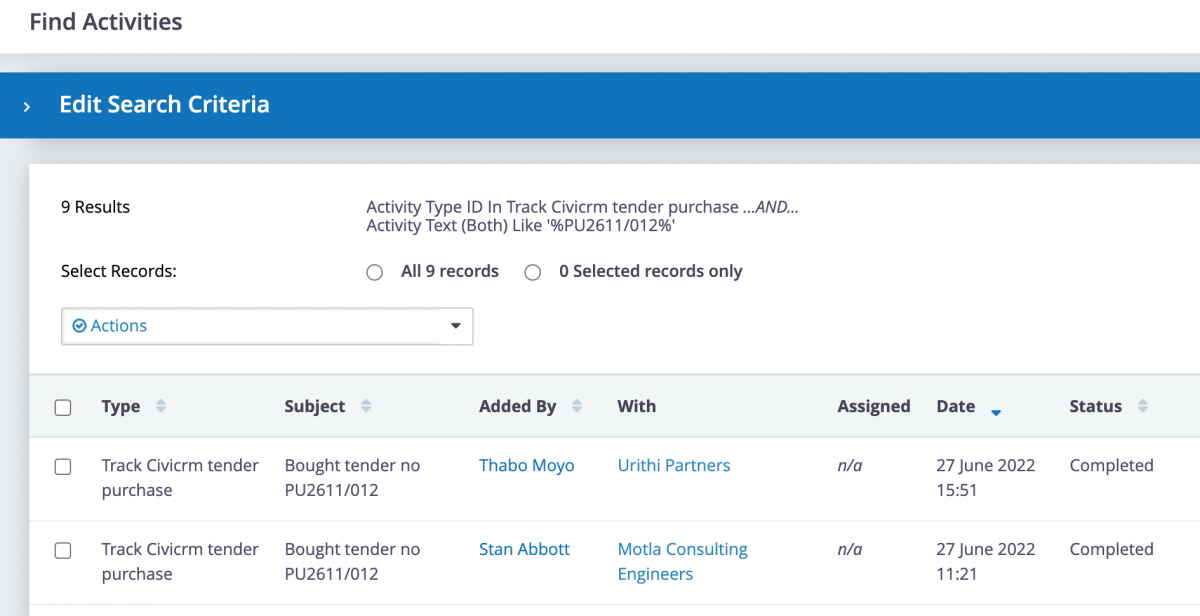Tick the checkbox for Thabo Moyo's activity row
Screen dimensions: 1200x616
click(x=63, y=467)
